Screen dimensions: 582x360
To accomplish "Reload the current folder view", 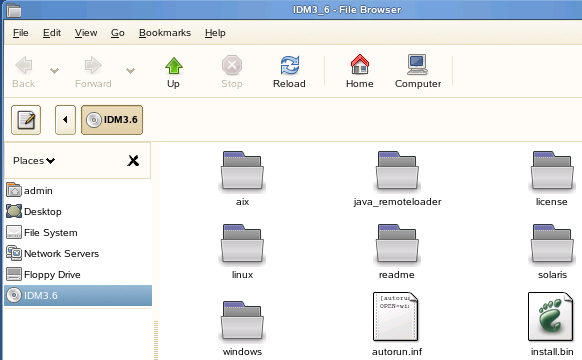I will (x=289, y=72).
